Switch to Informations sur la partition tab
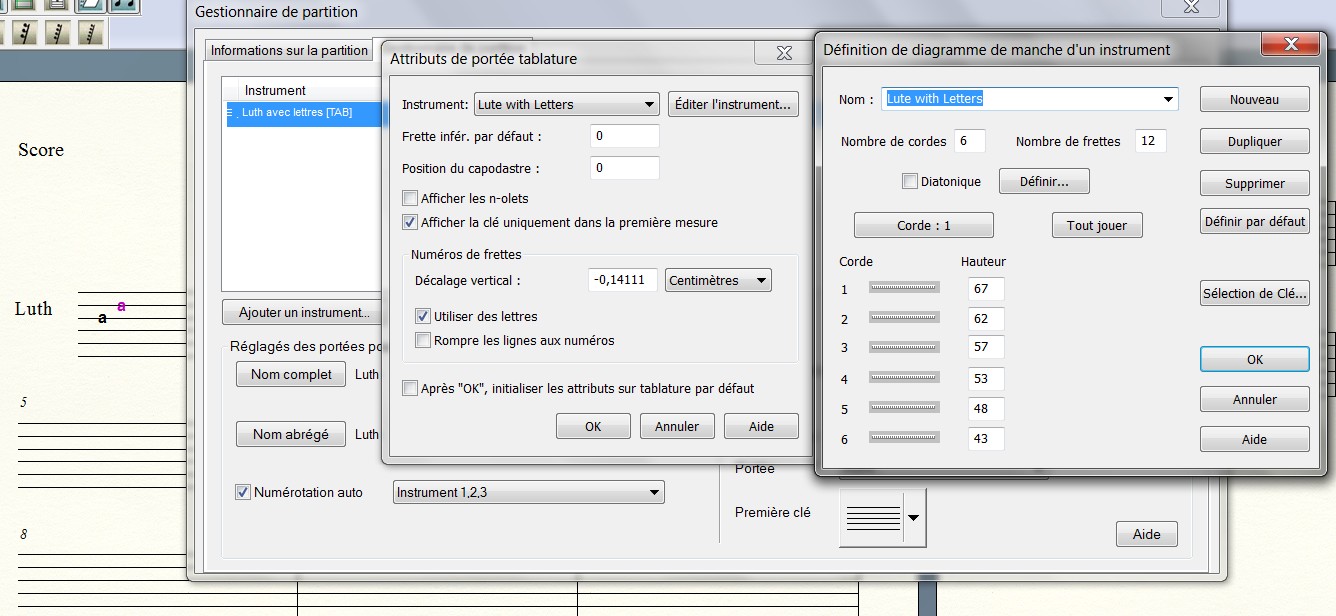 pos(289,51)
